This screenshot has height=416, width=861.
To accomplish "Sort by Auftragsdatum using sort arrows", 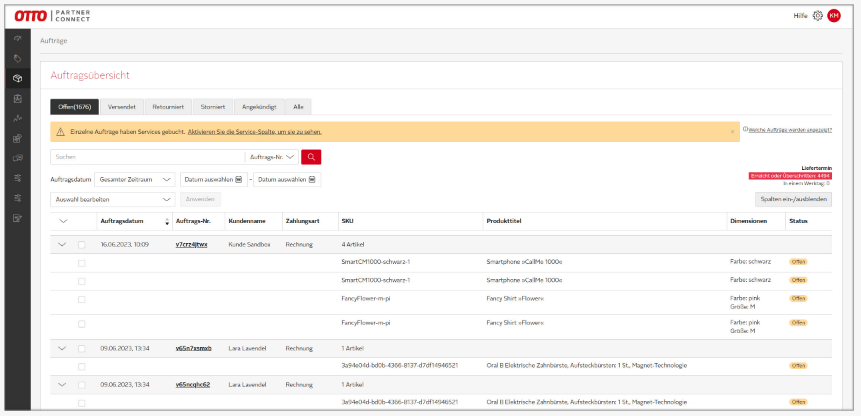I will click(167, 221).
